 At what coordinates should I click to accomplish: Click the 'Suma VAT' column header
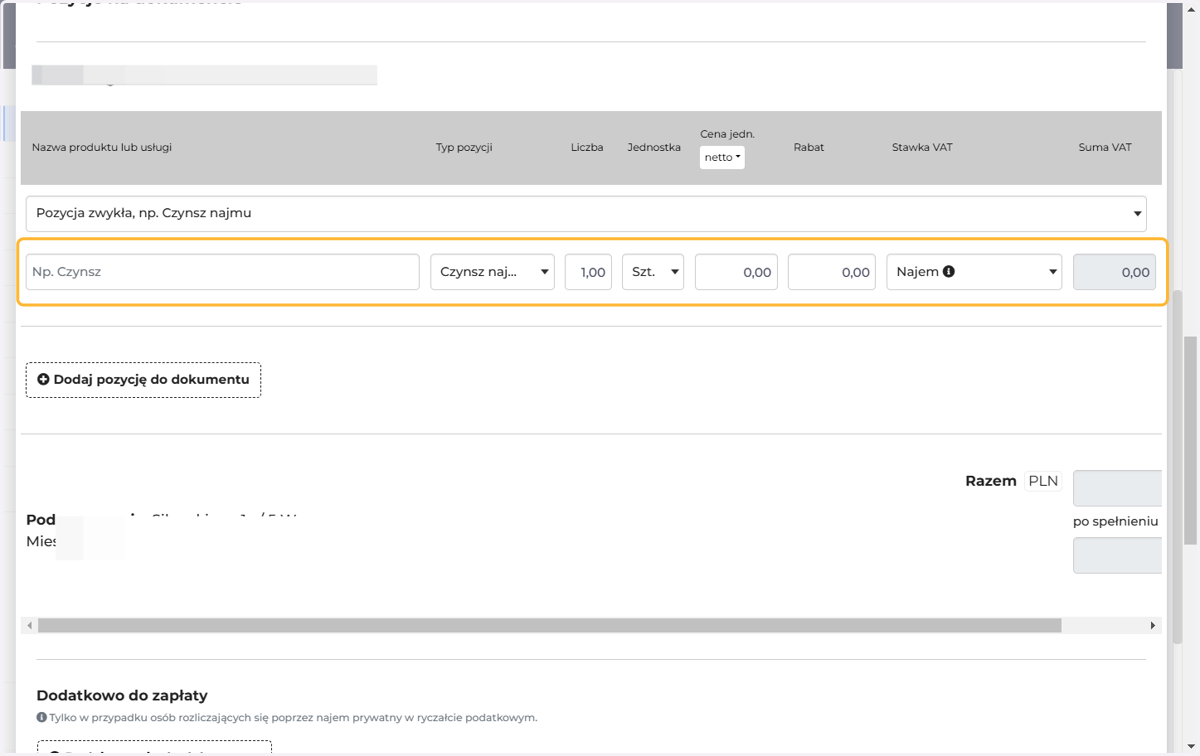[x=1105, y=147]
